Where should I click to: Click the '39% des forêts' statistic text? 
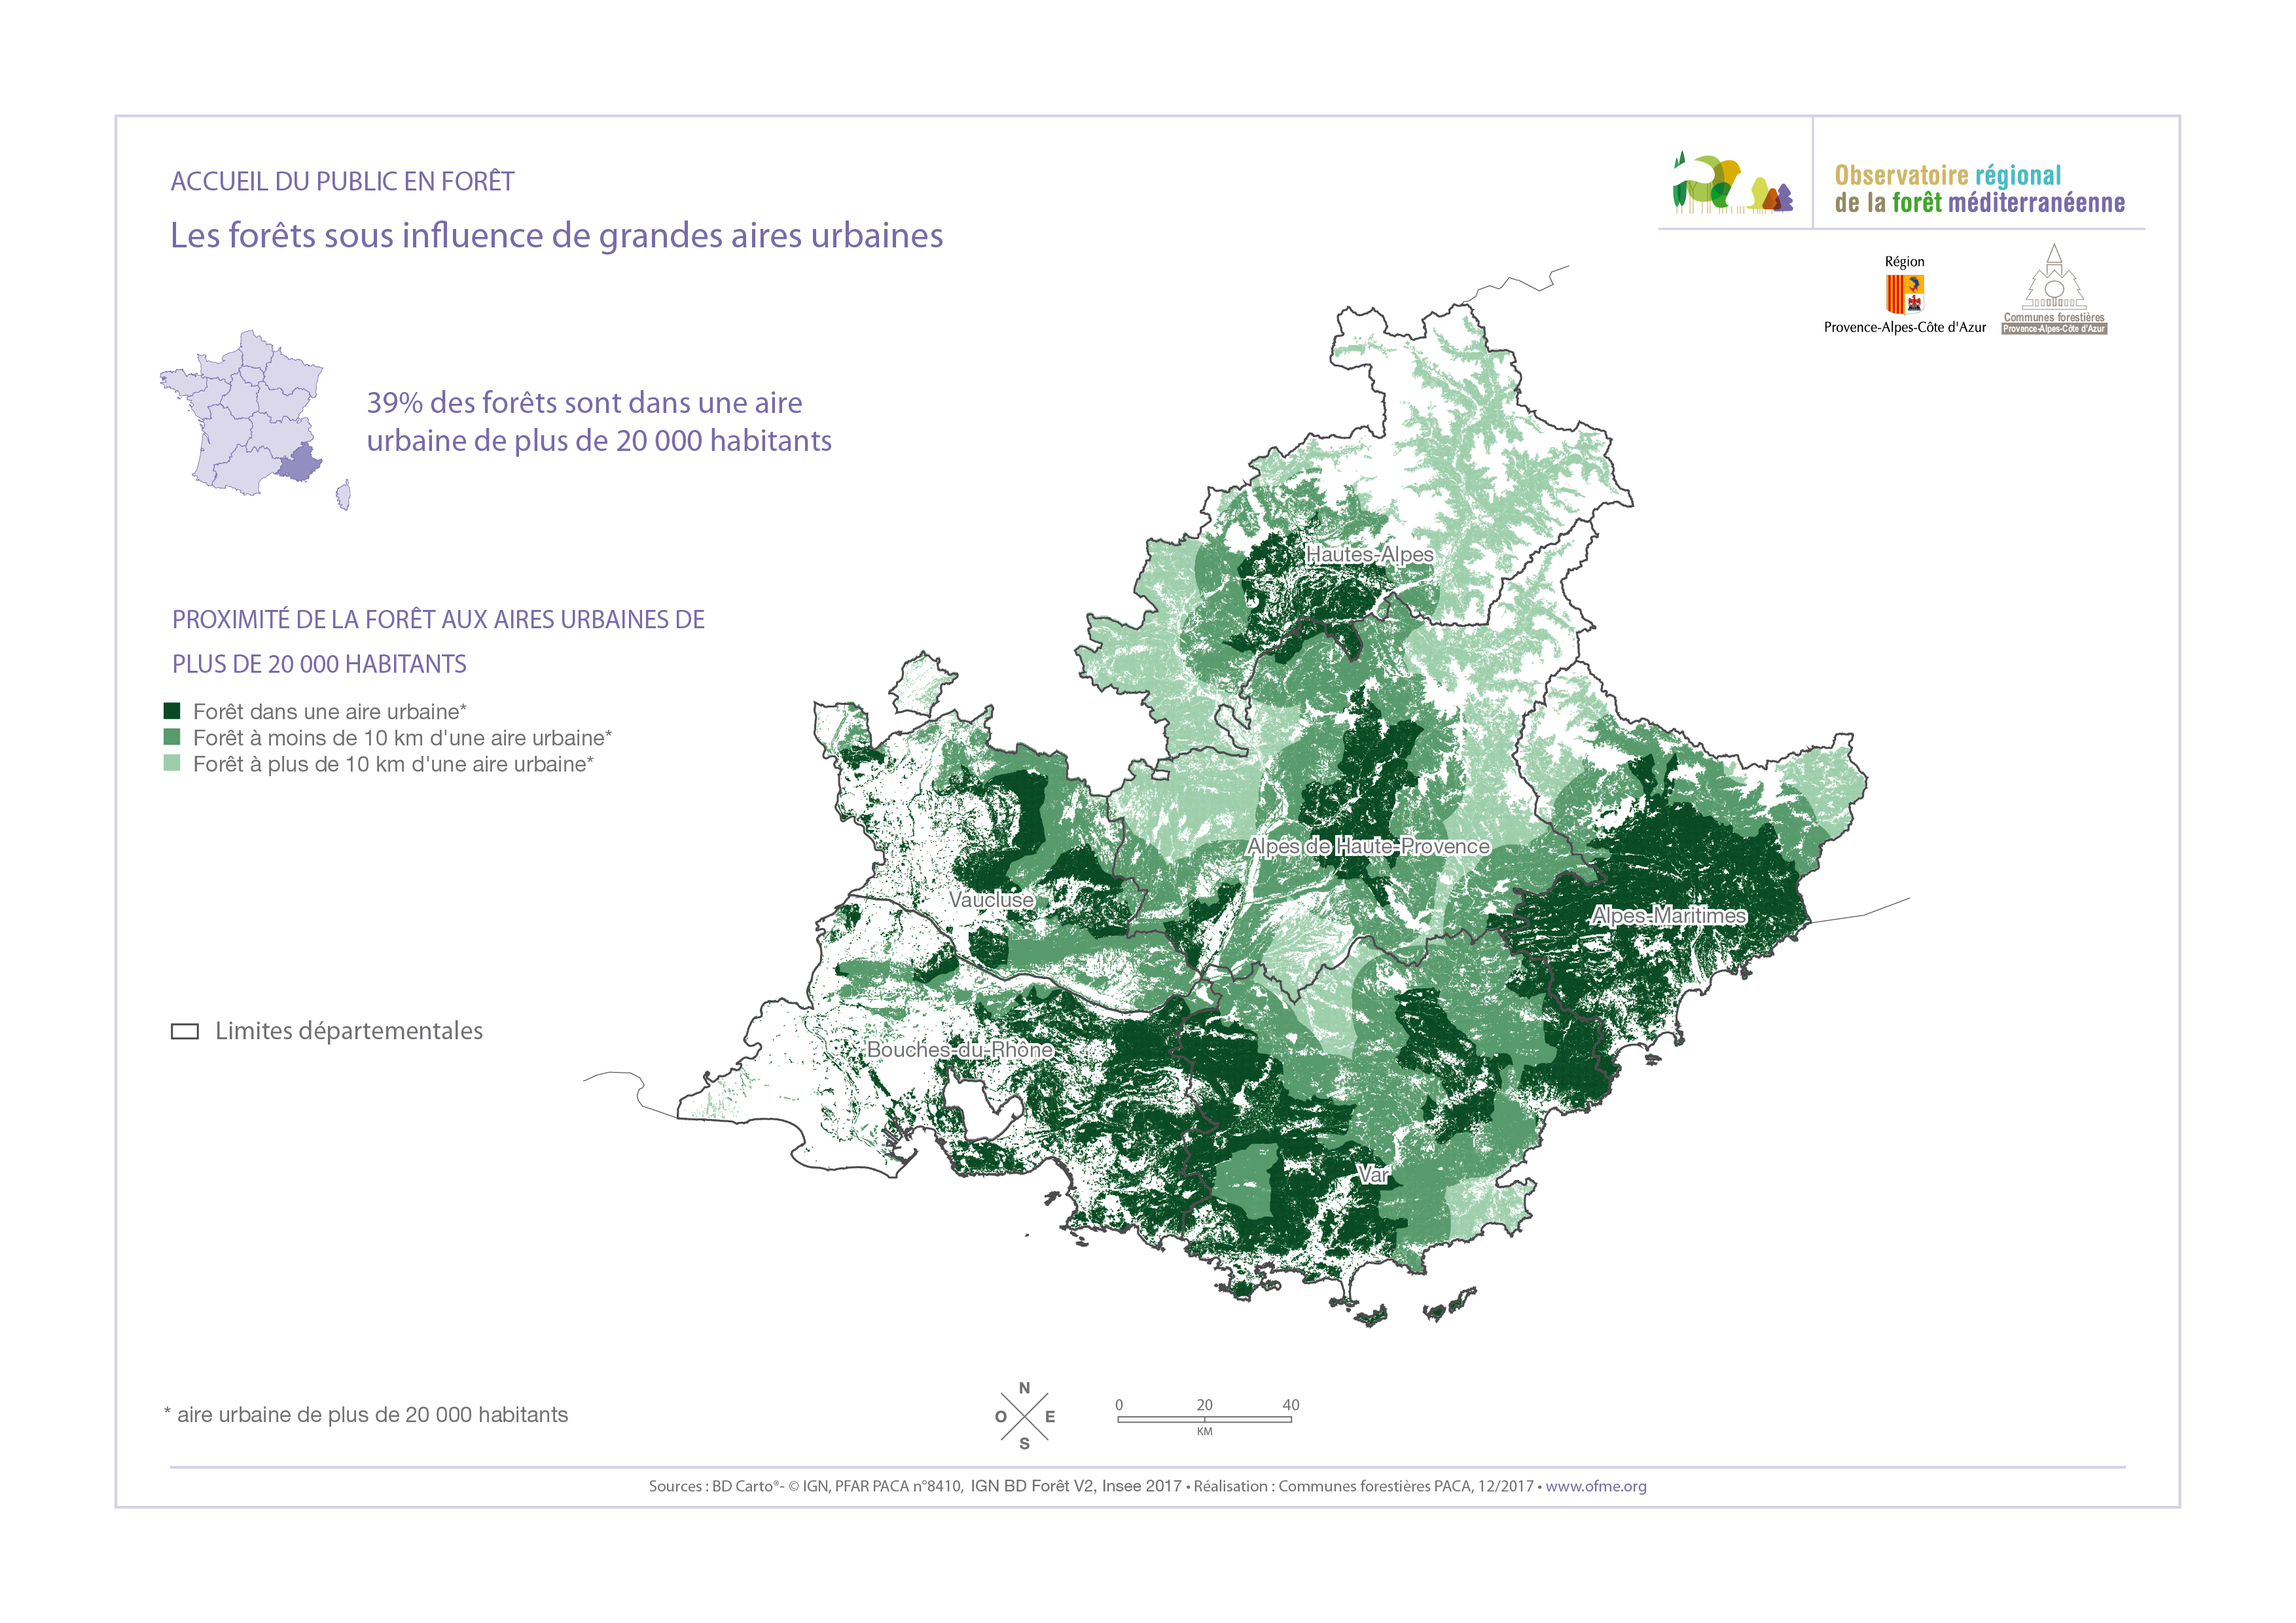point(599,421)
